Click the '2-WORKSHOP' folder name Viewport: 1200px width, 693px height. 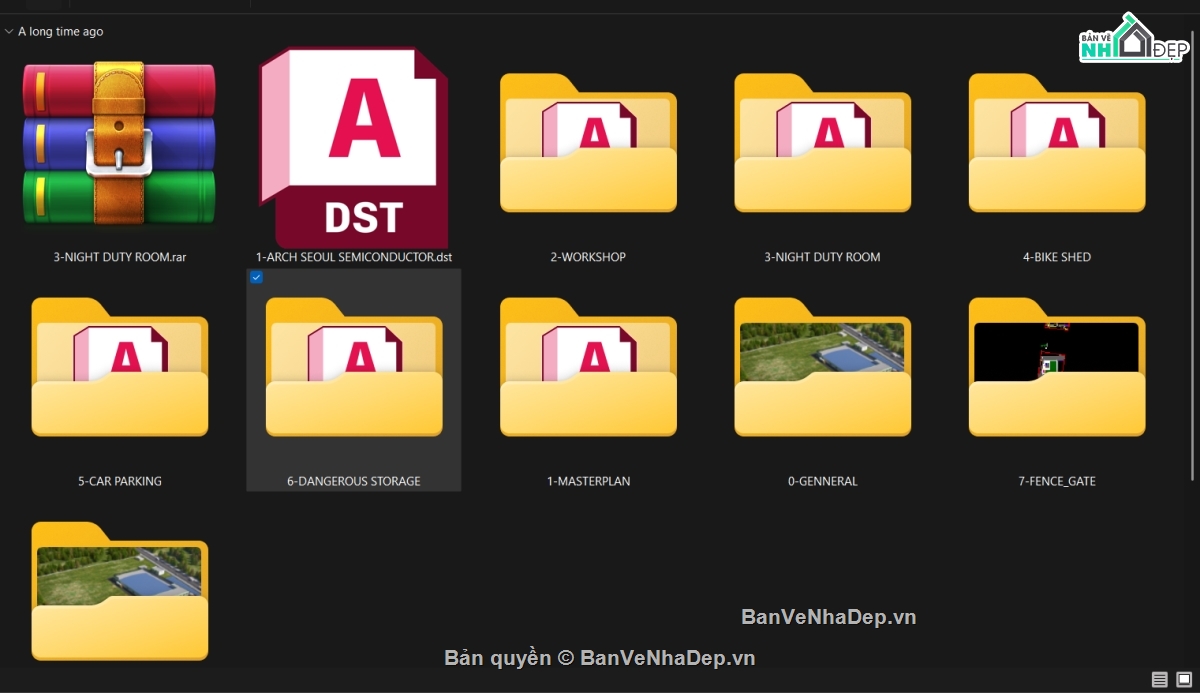[x=588, y=257]
